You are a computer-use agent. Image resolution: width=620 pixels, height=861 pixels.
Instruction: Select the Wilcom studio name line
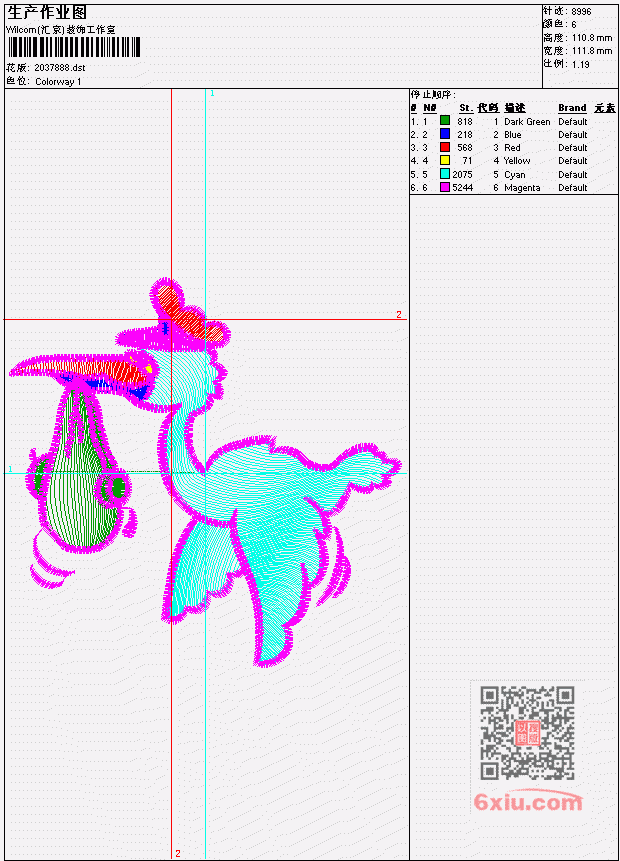click(x=61, y=30)
